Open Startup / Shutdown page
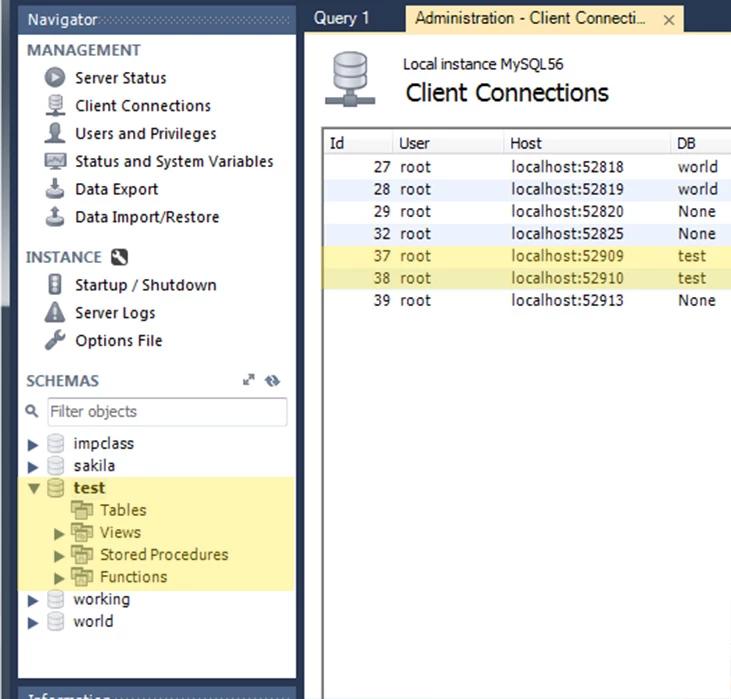Screen dimensions: 731x699 coord(145,285)
